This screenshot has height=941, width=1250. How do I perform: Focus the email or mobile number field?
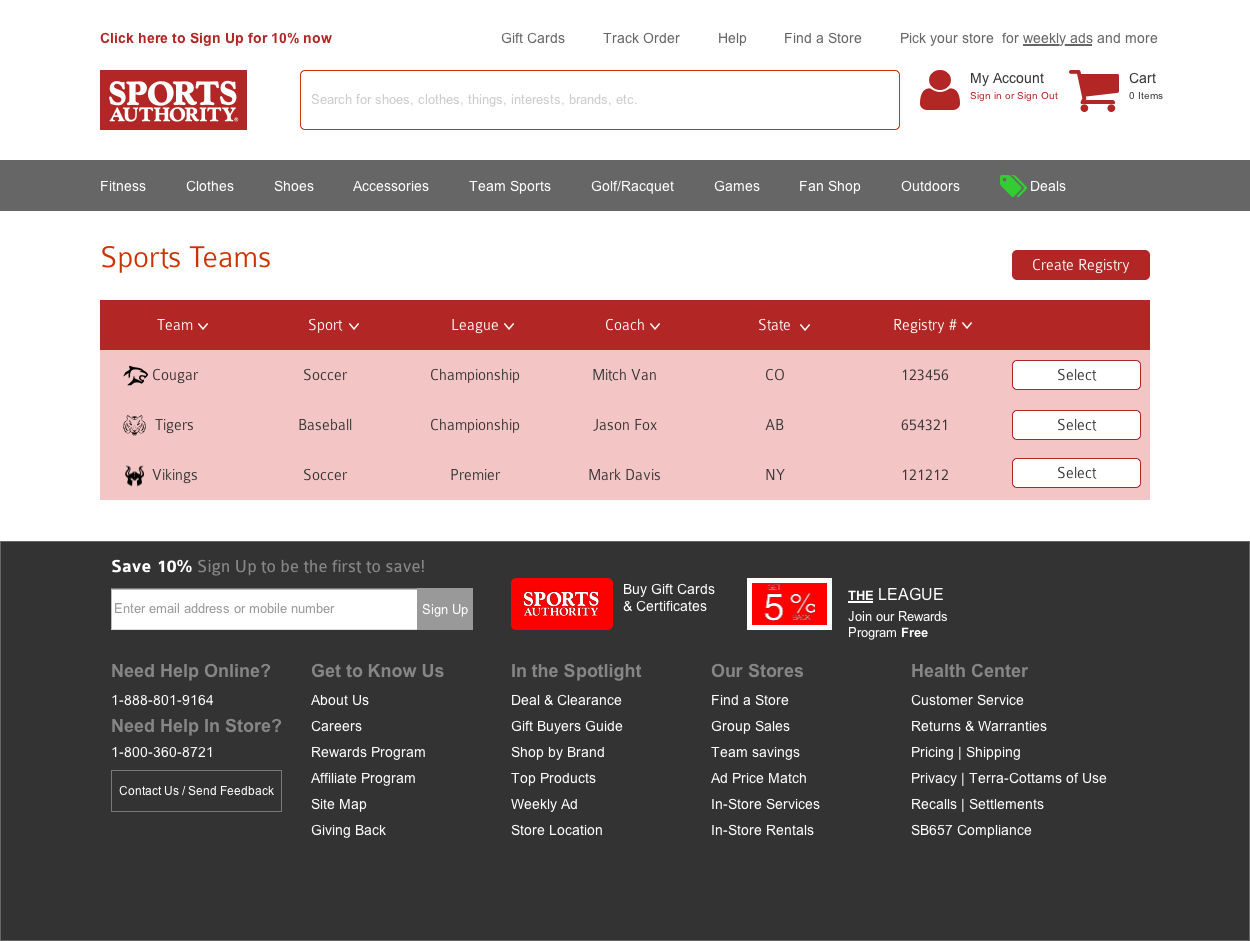coord(264,609)
